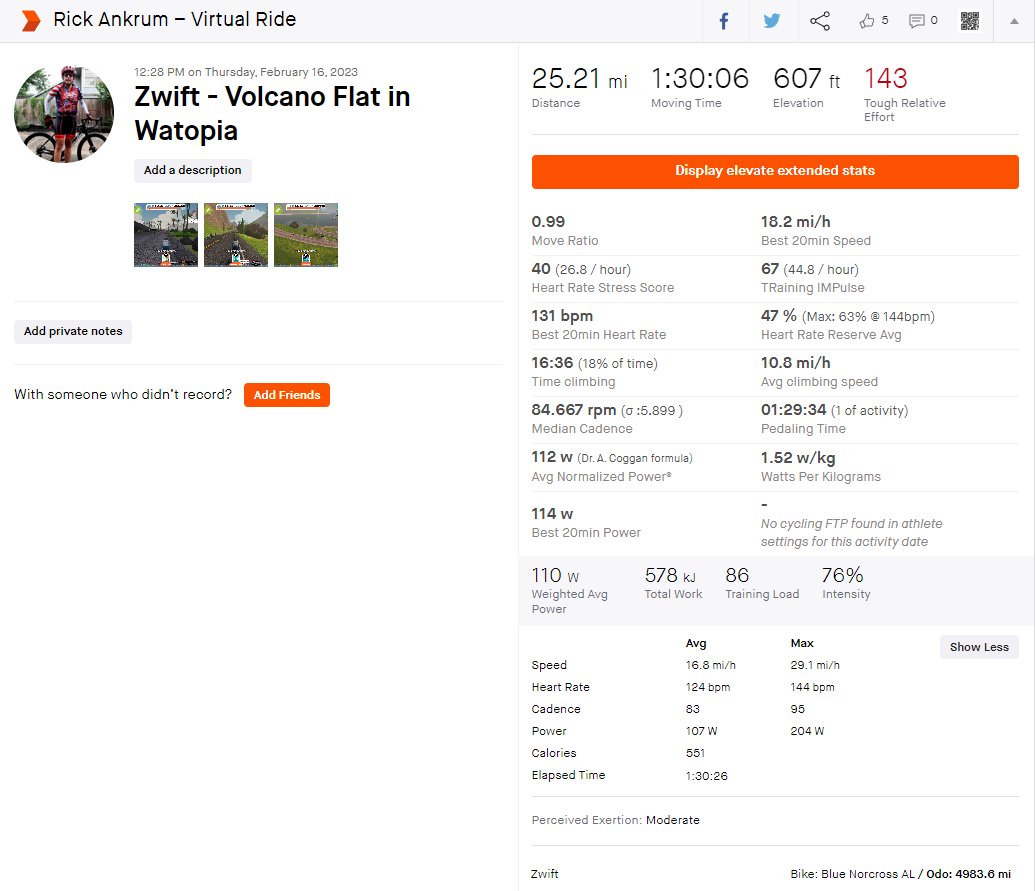Show the QR code for this activity
The height and width of the screenshot is (891, 1036).
(969, 21)
